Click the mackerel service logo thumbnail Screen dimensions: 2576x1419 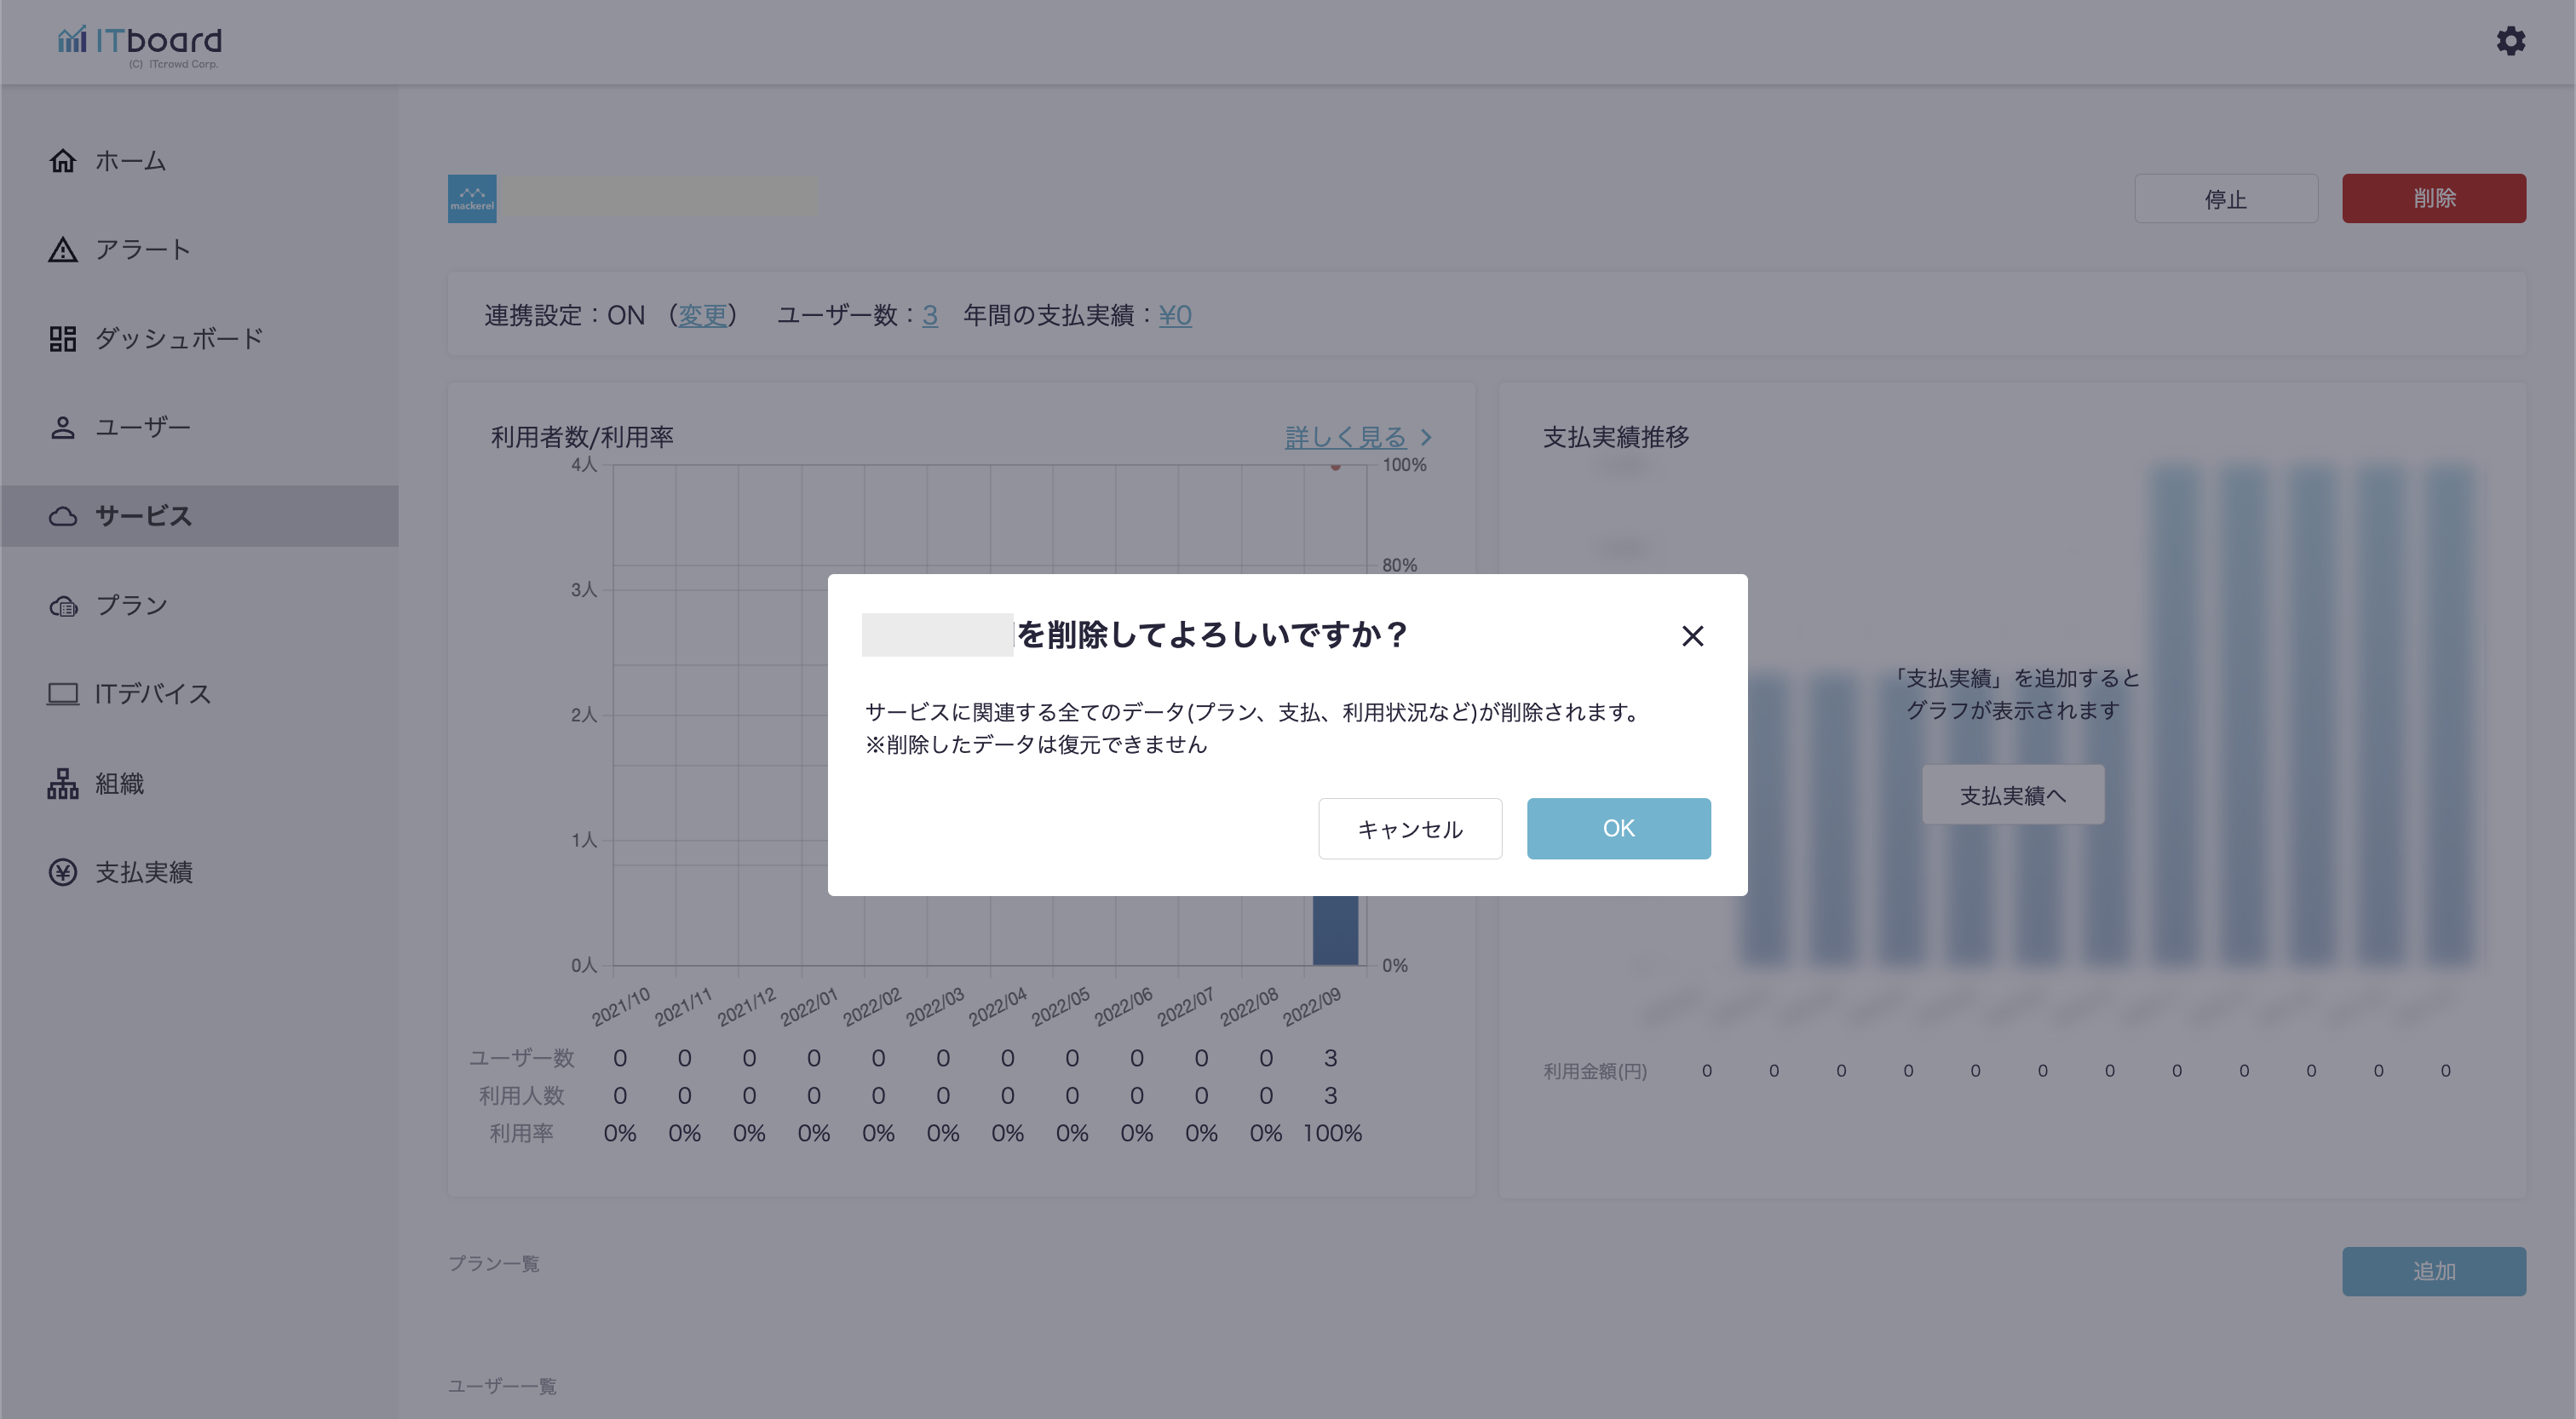point(472,198)
